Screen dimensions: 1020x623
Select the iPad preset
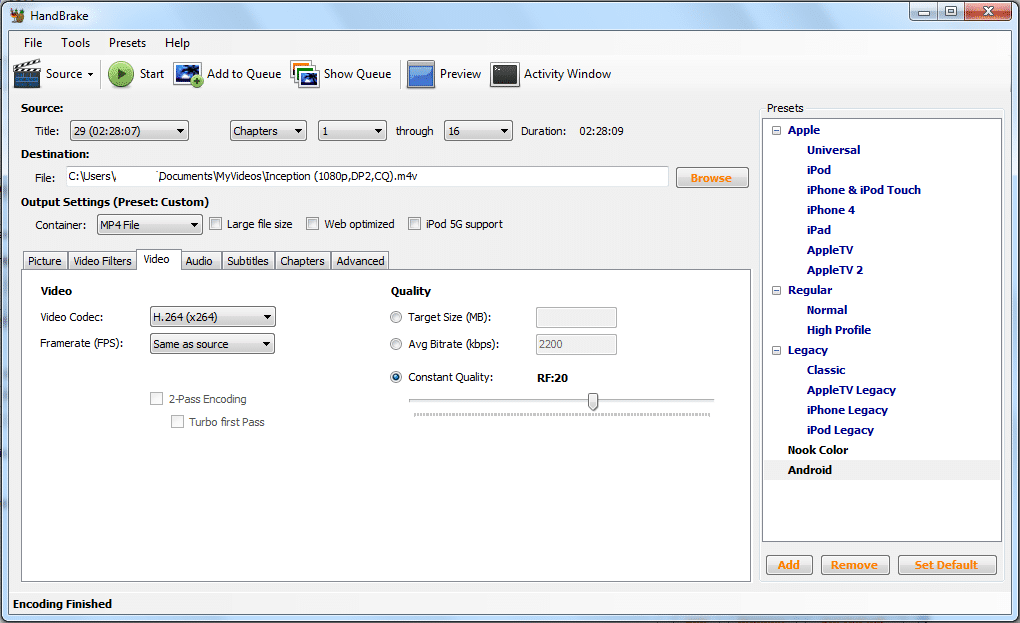(818, 230)
